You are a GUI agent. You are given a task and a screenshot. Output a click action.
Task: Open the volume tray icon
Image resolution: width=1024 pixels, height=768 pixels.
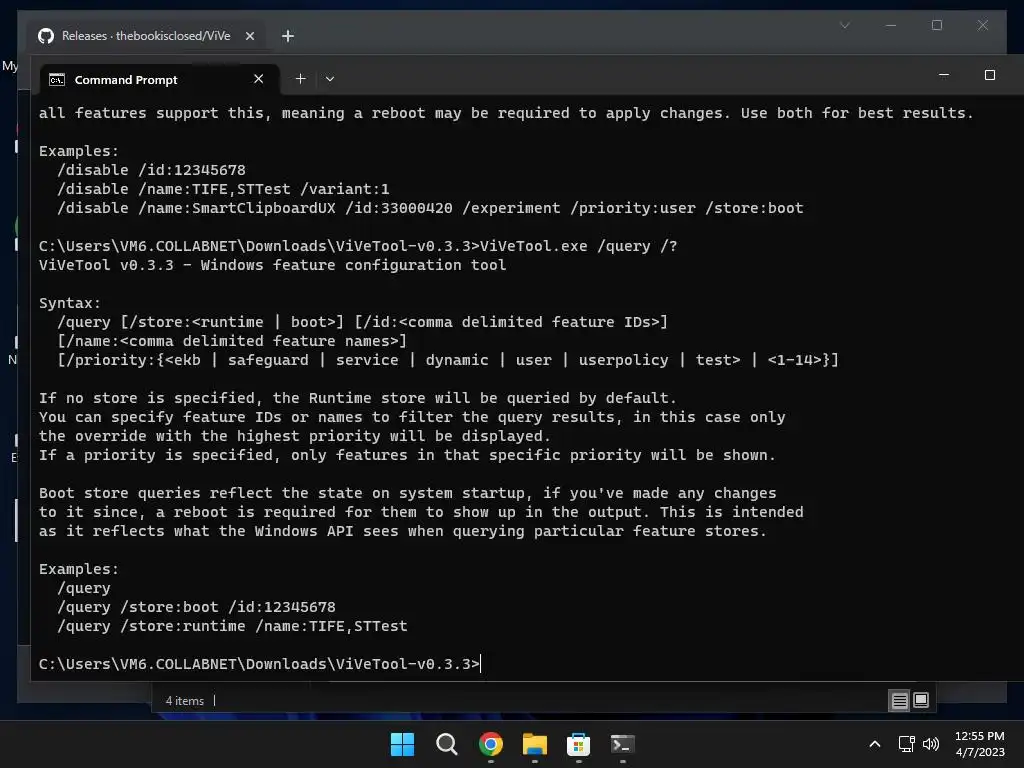pos(931,744)
